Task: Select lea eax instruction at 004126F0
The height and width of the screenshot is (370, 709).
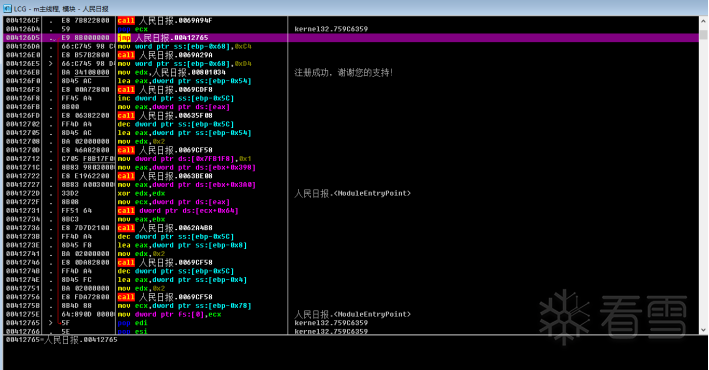Action: pos(184,81)
